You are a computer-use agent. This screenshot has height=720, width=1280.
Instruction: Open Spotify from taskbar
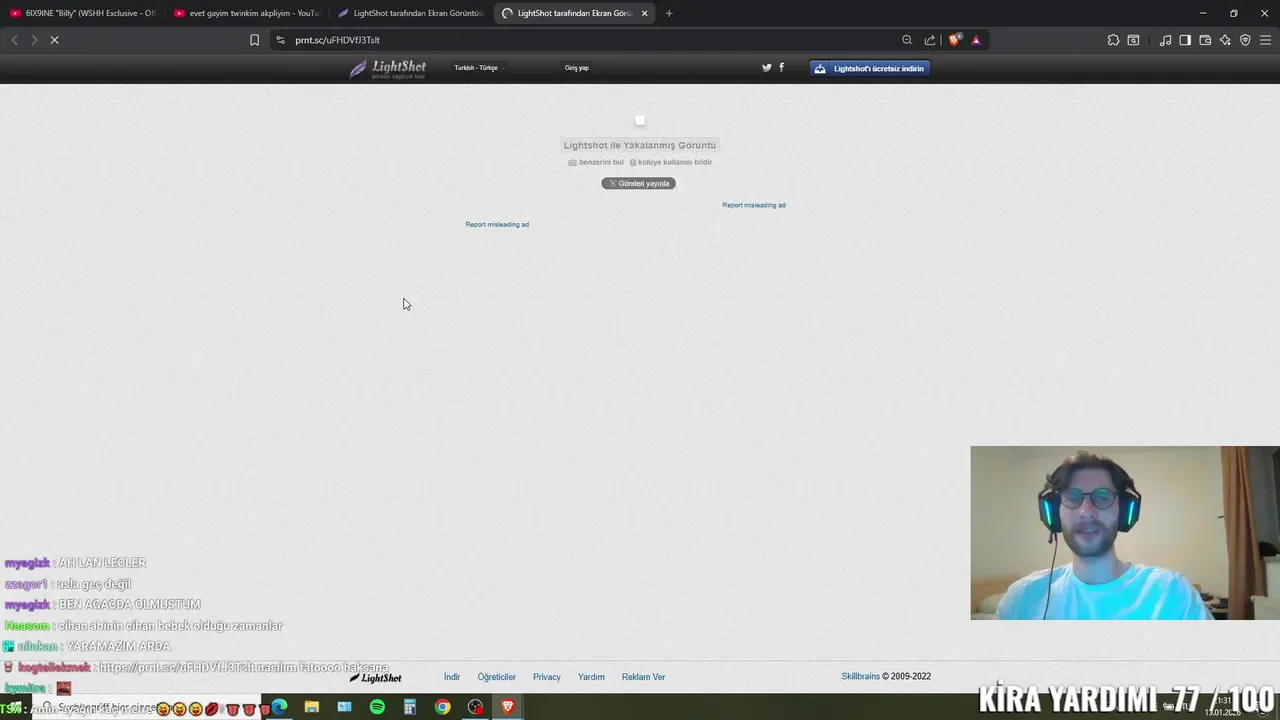(x=377, y=707)
